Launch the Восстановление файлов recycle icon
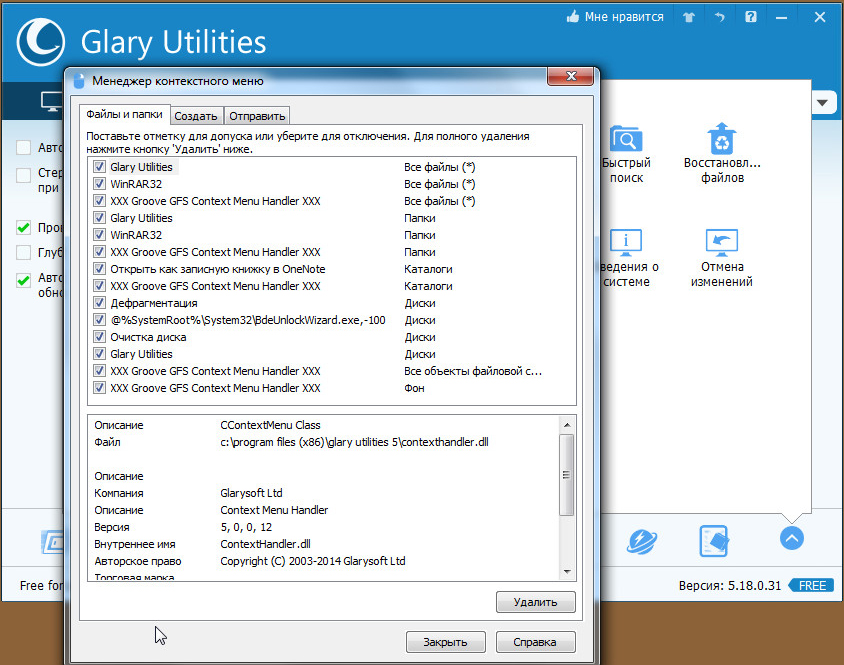The width and height of the screenshot is (844, 665). [721, 141]
